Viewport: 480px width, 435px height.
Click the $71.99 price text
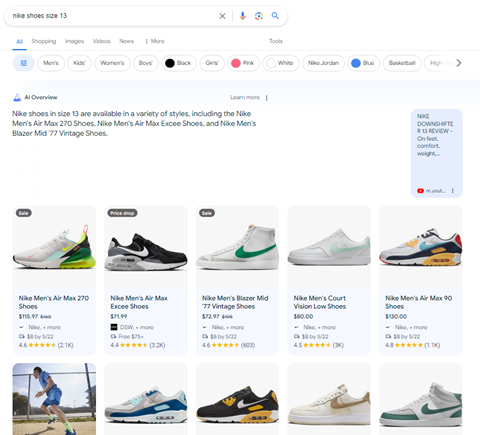click(119, 316)
